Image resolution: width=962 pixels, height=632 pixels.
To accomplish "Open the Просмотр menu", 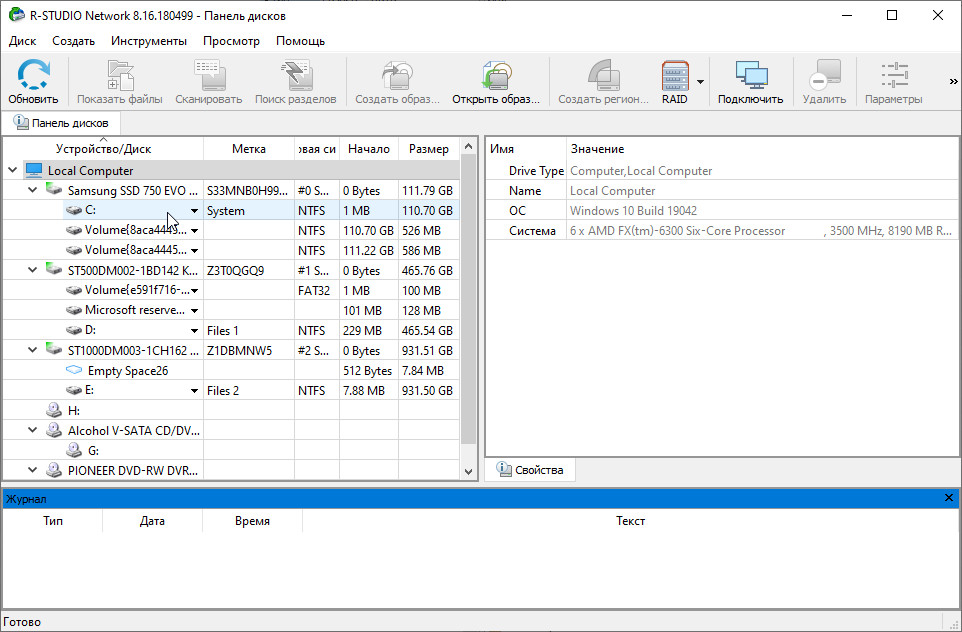I will pyautogui.click(x=231, y=41).
